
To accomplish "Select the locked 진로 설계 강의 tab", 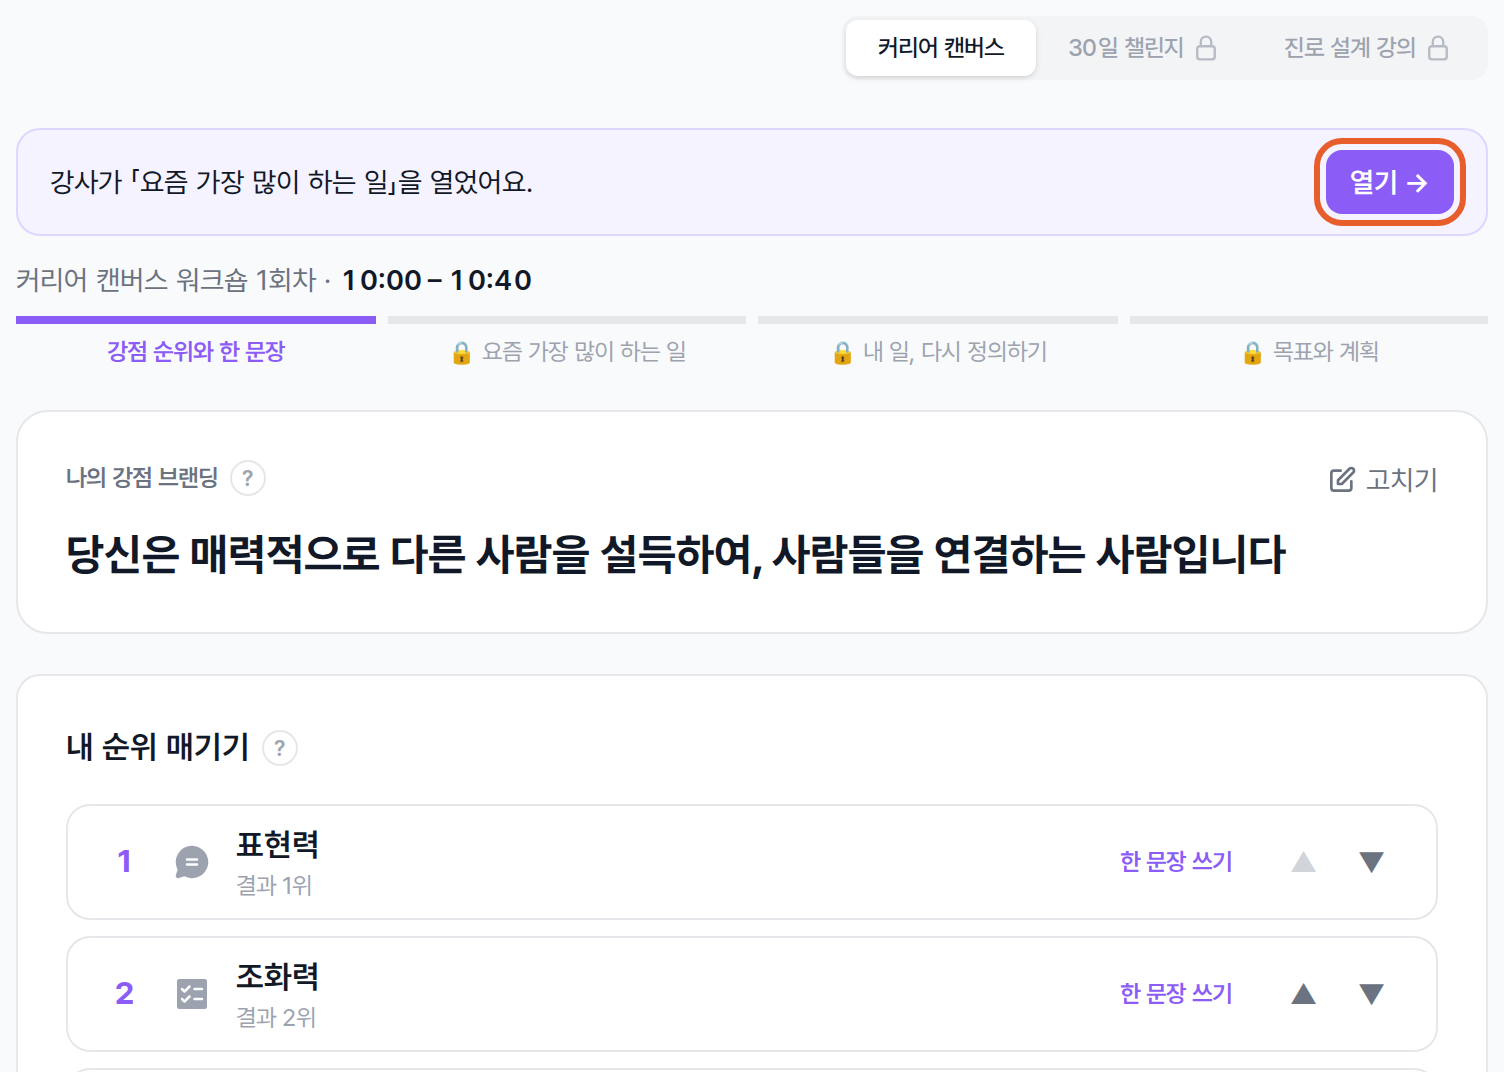I will point(1365,48).
